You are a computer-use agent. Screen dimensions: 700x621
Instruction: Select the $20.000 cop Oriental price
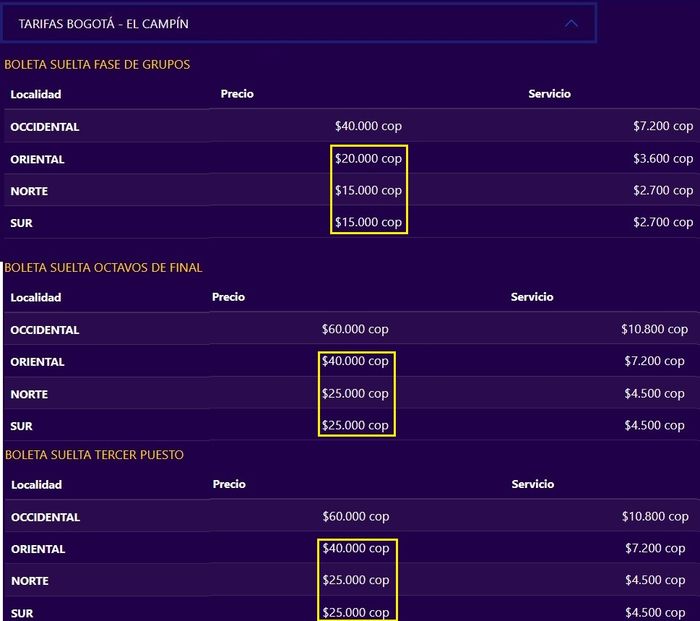click(x=368, y=159)
